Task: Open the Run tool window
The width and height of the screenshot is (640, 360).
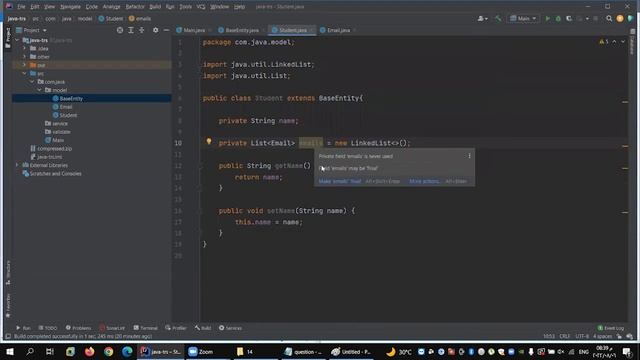Action: [x=23, y=328]
